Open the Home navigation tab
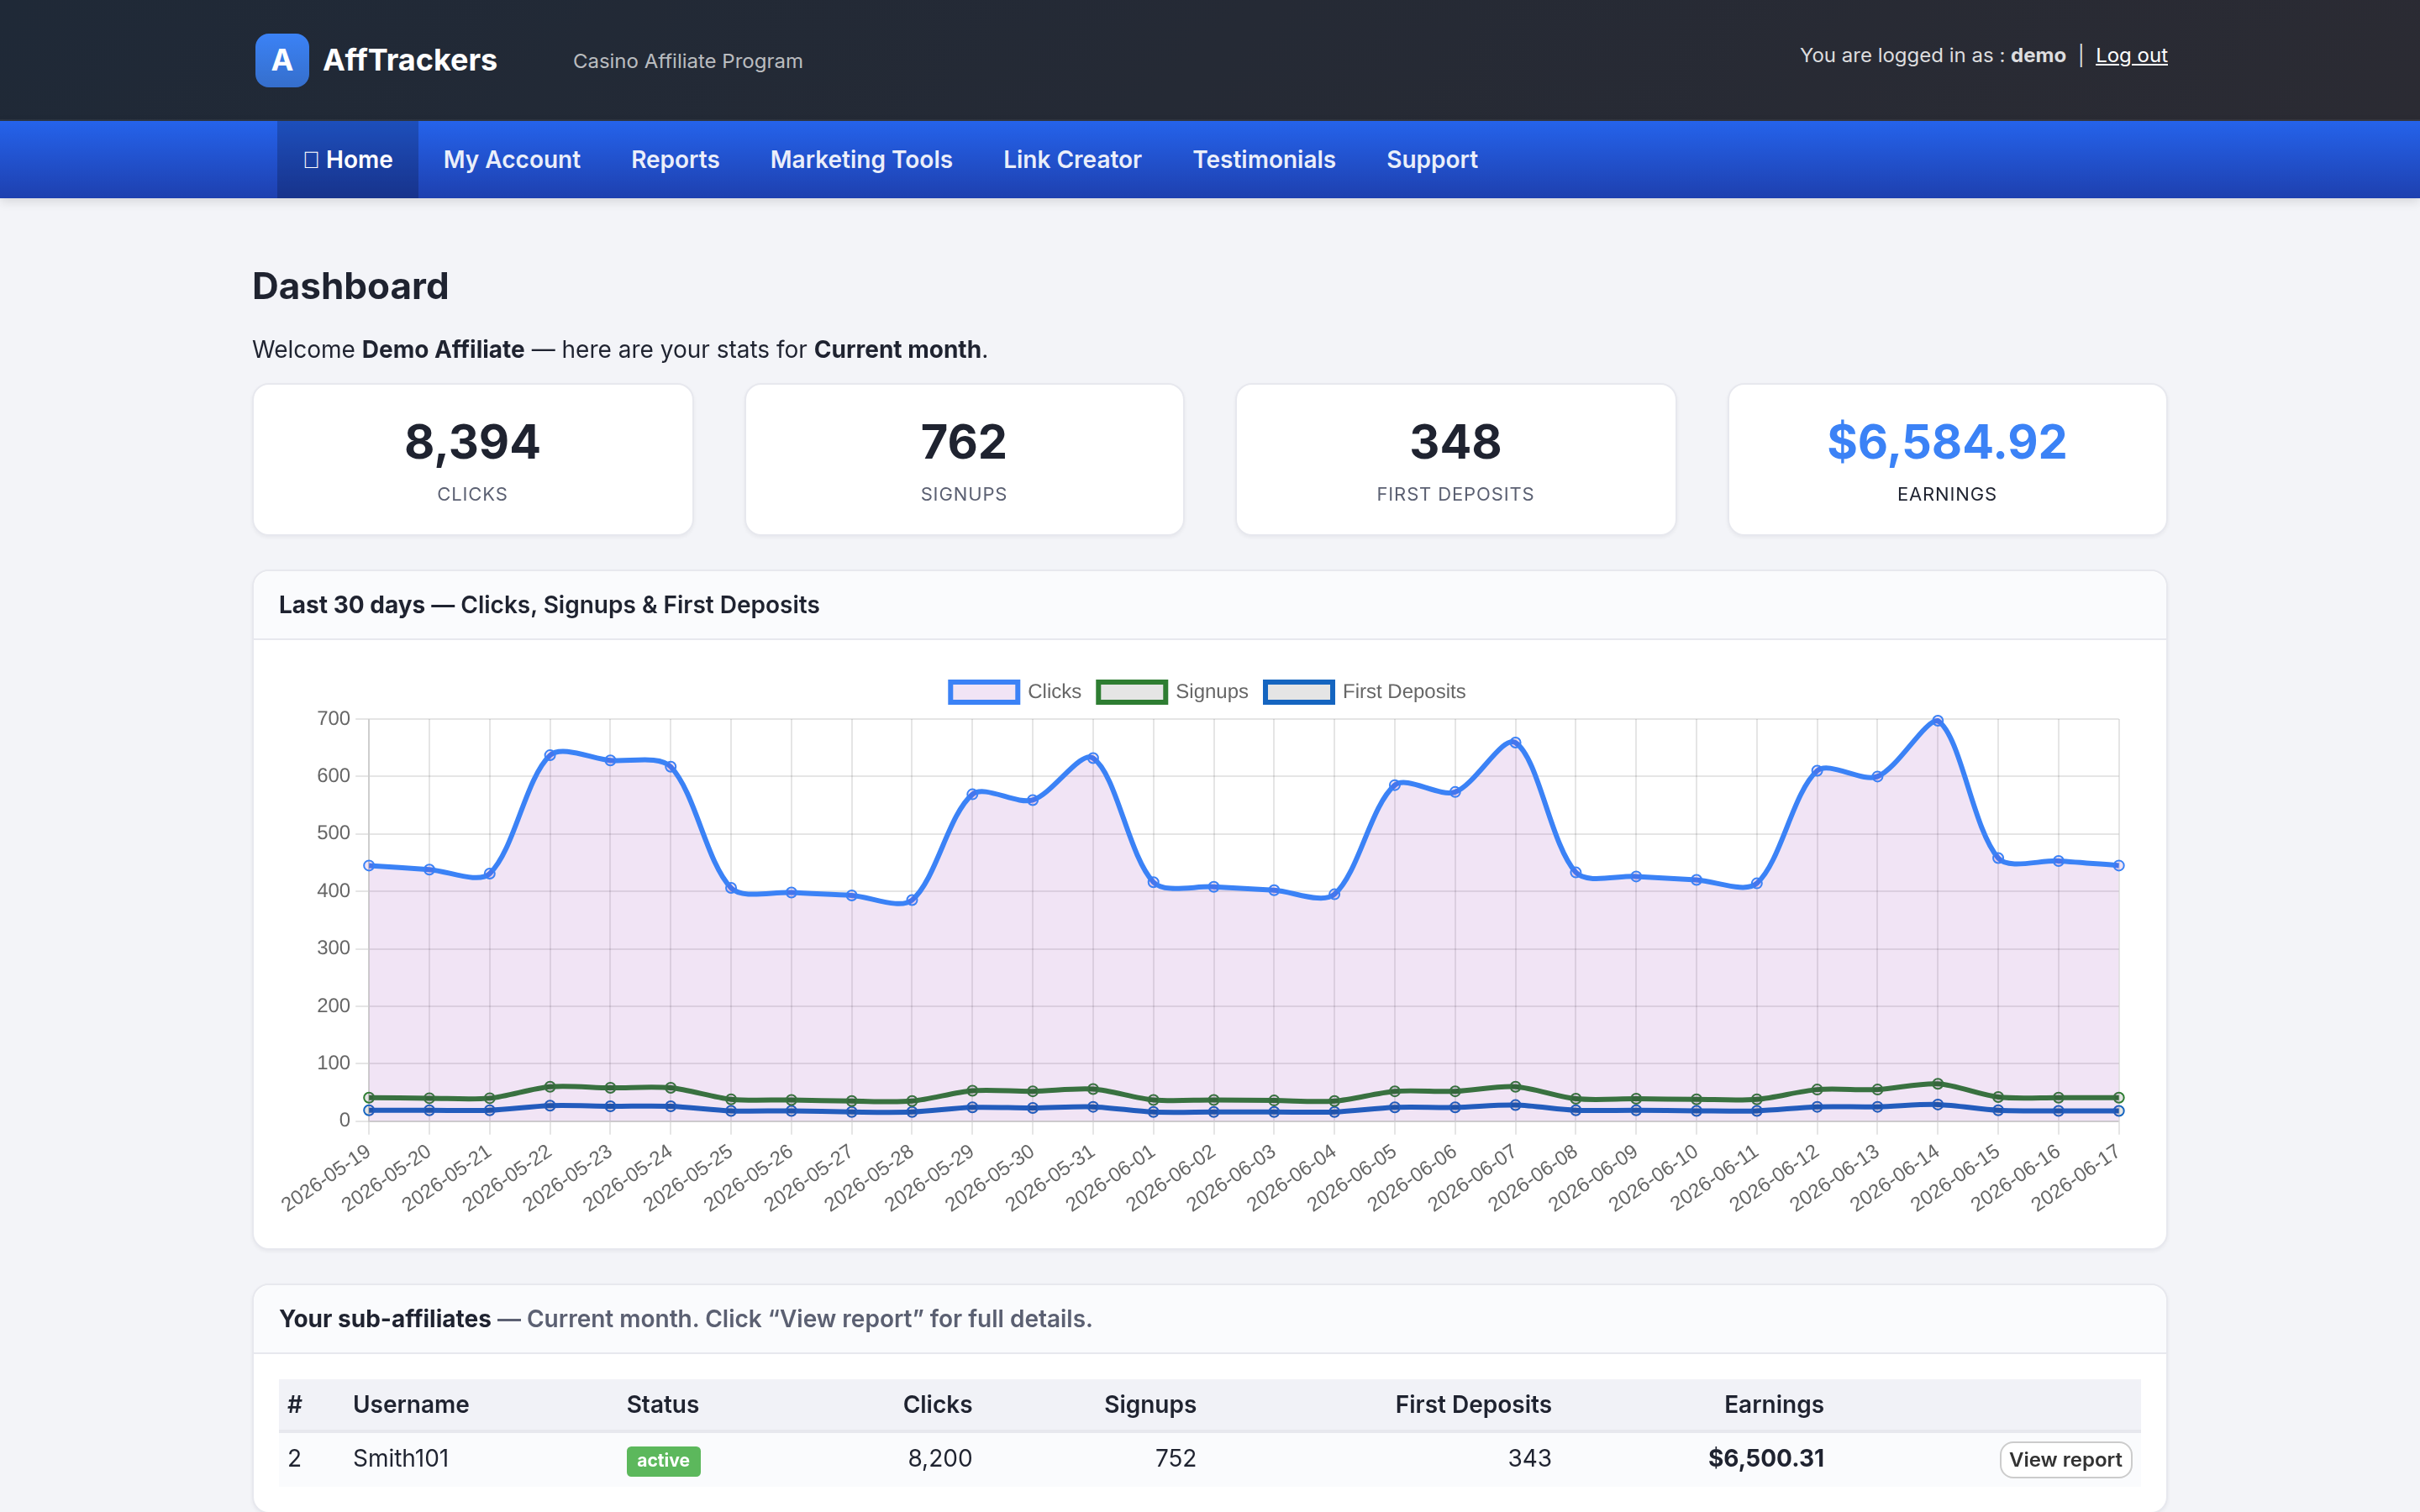This screenshot has width=2420, height=1512. (348, 159)
